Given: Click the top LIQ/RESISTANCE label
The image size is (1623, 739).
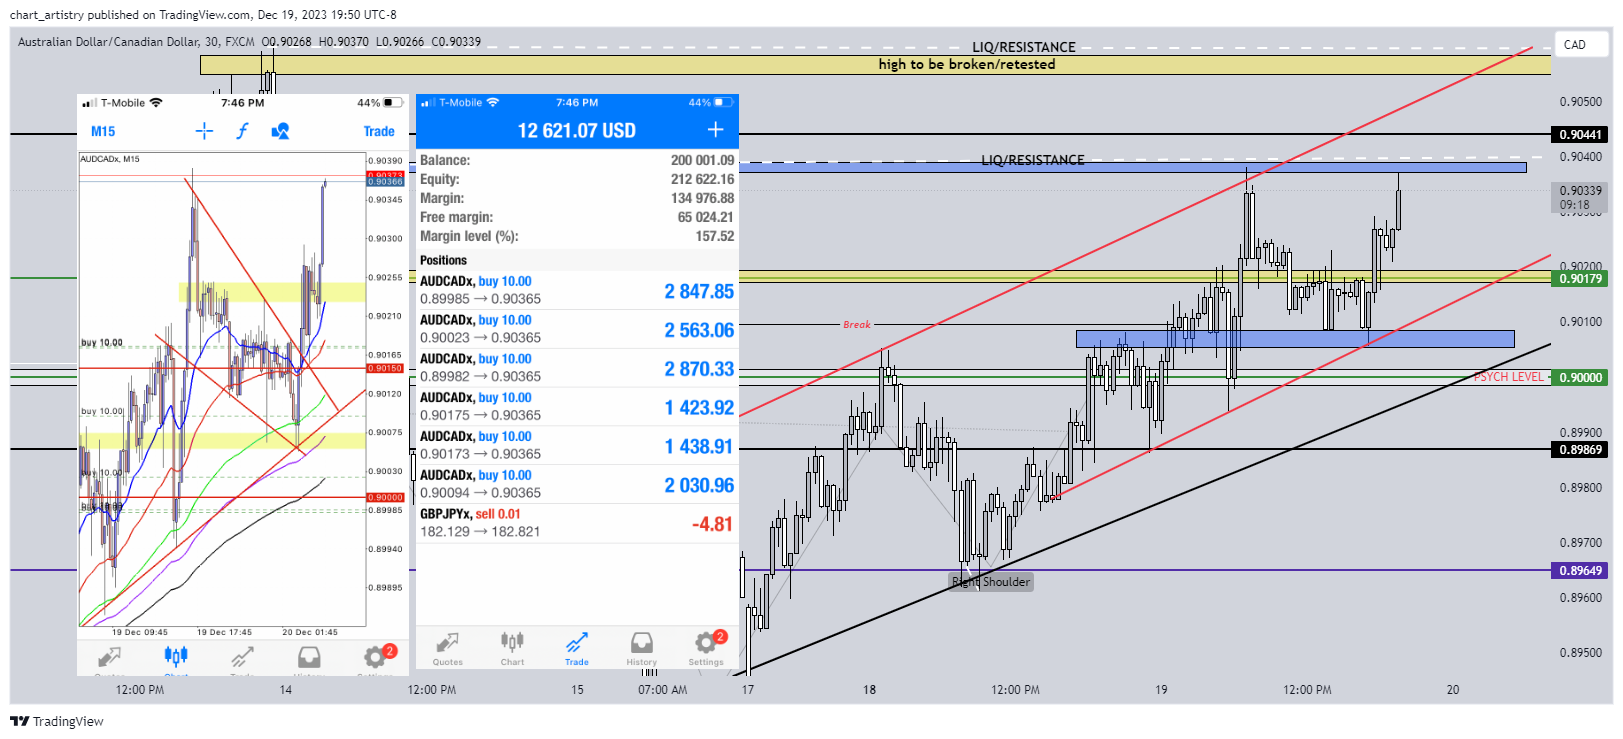Looking at the screenshot, I should pos(1024,47).
